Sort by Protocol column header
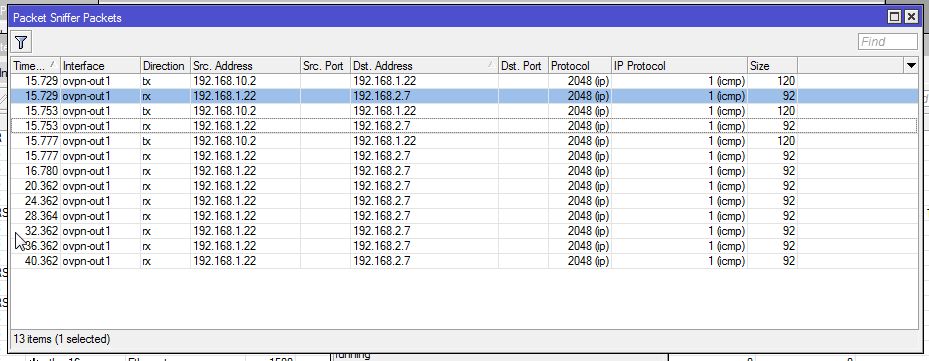 580,66
